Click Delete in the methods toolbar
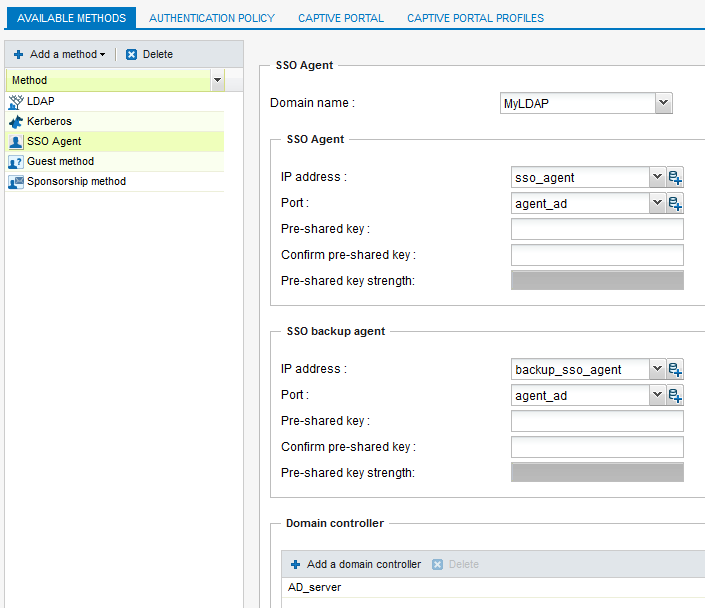 click(x=150, y=54)
